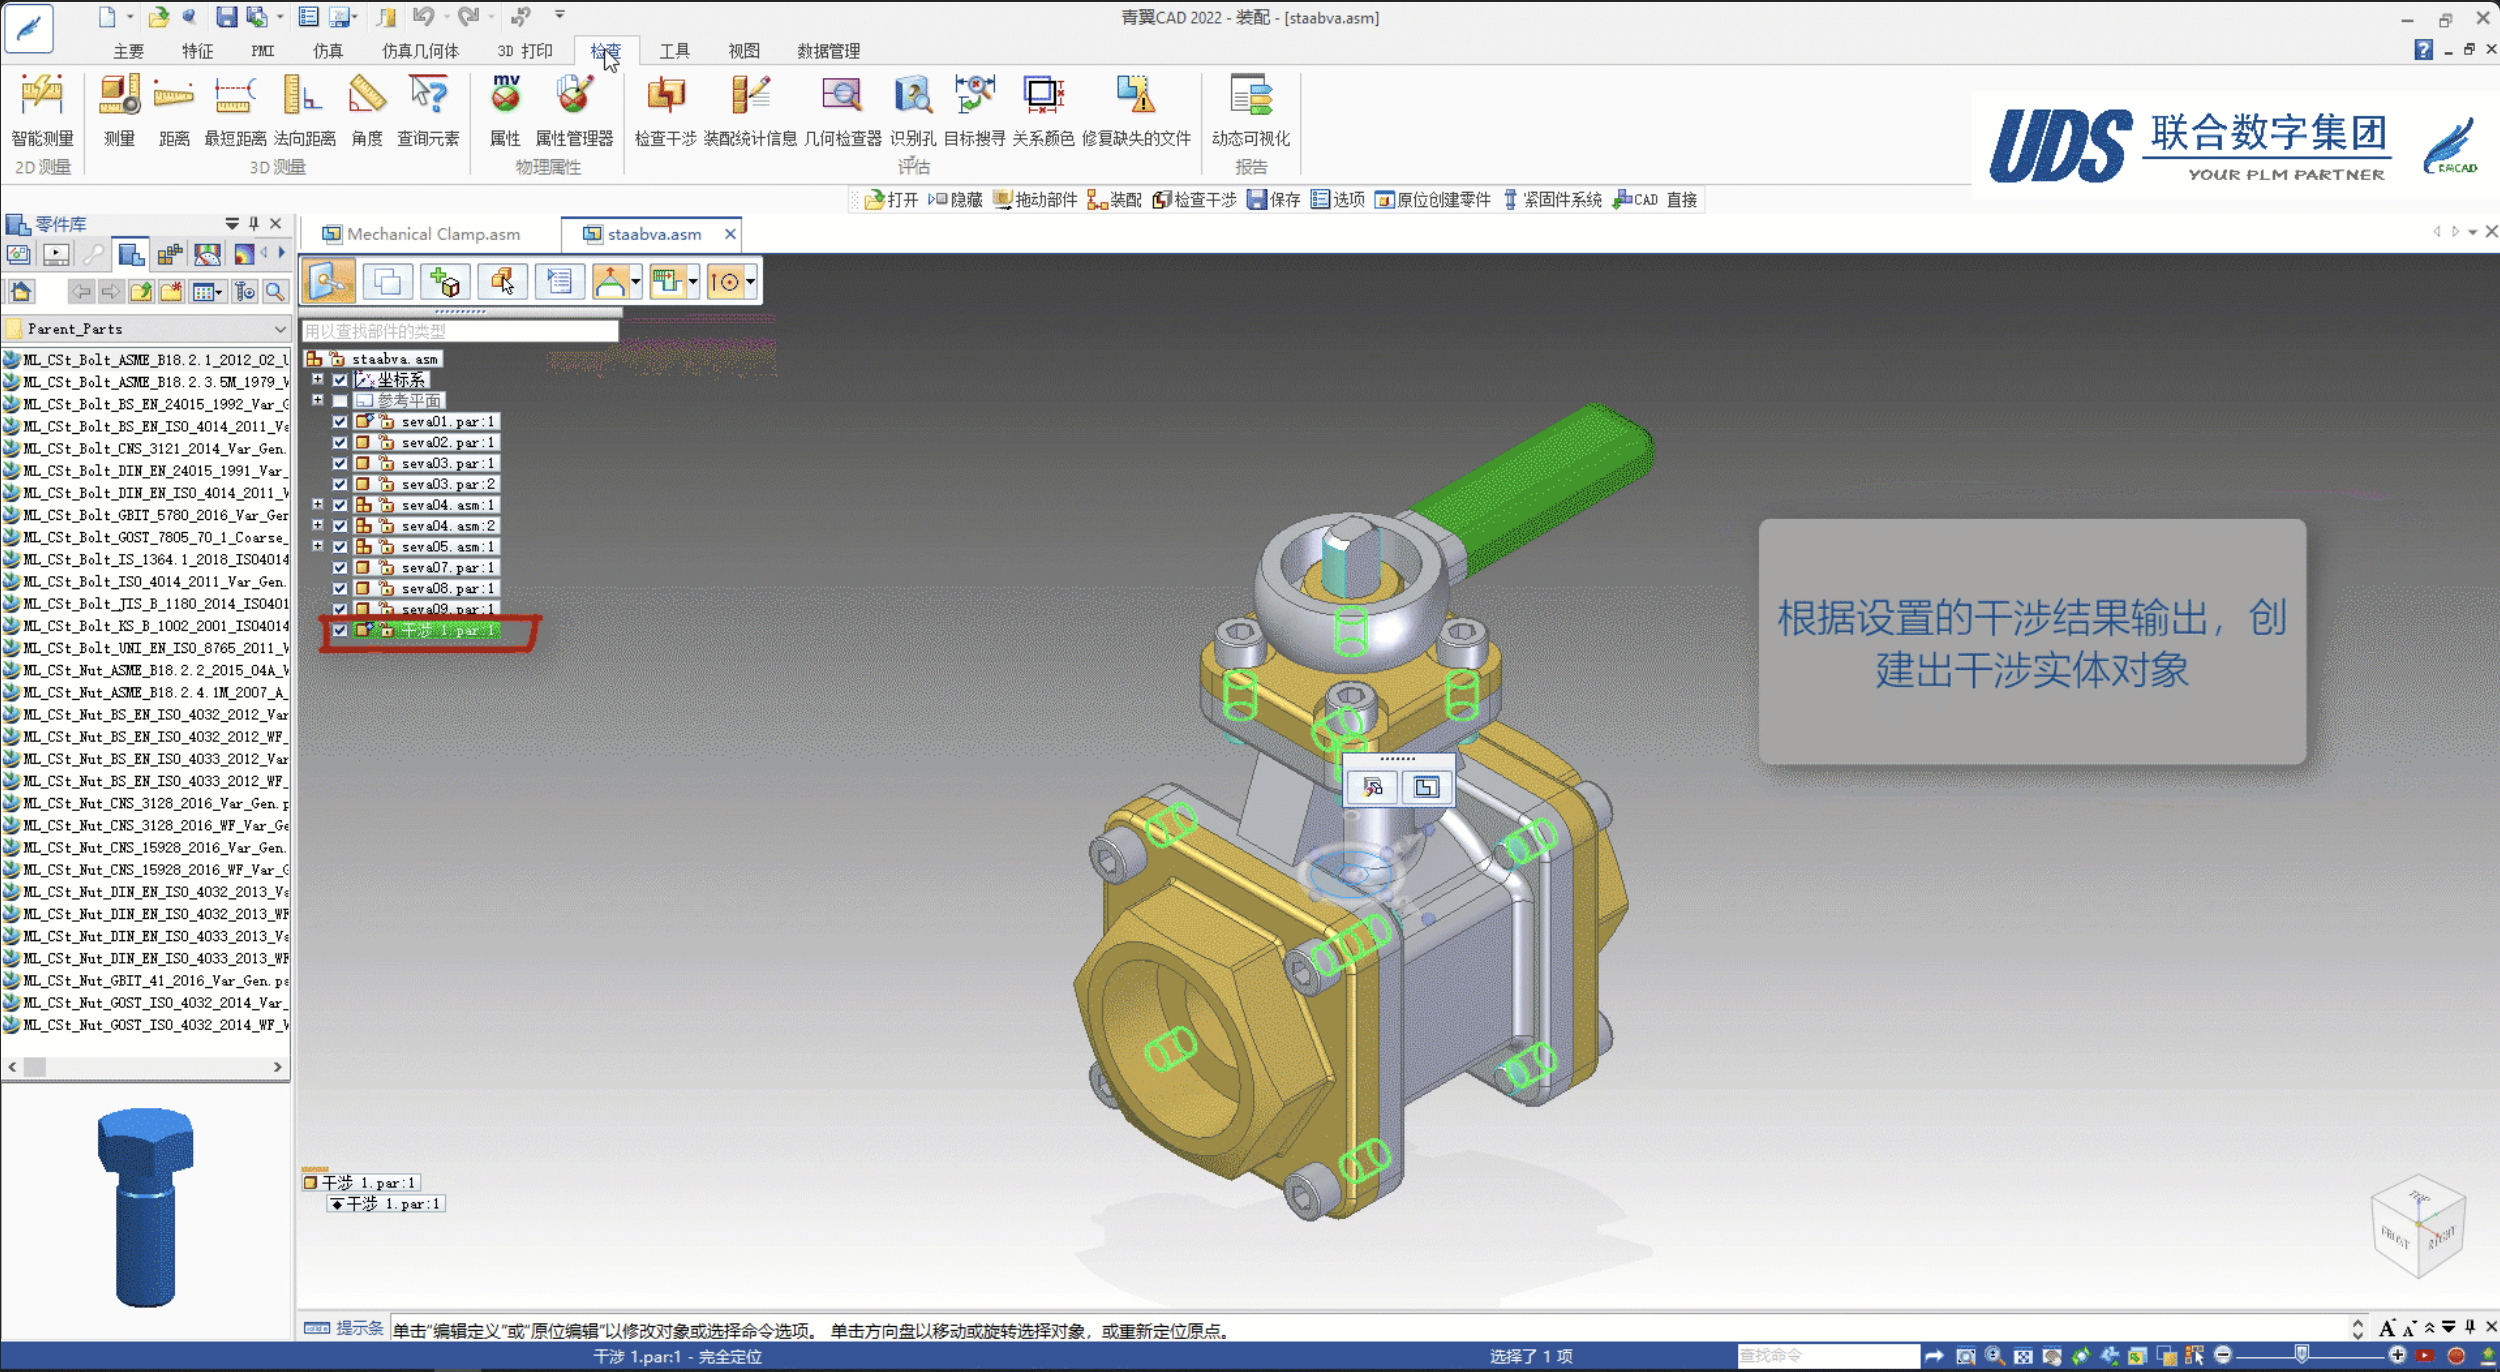
Task: Toggle checkbox for seva03.par:1
Action: pos(340,464)
